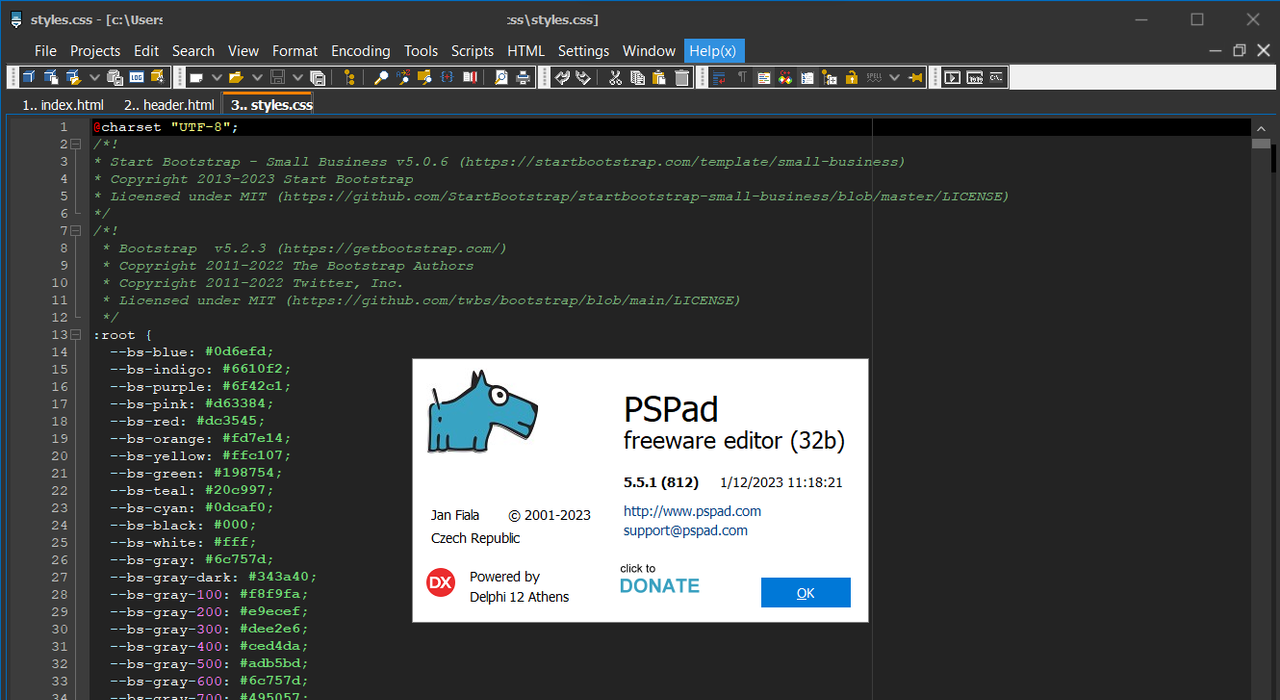Expand the Save dropdown arrow
Screen dimensions: 1280x700
click(x=297, y=77)
